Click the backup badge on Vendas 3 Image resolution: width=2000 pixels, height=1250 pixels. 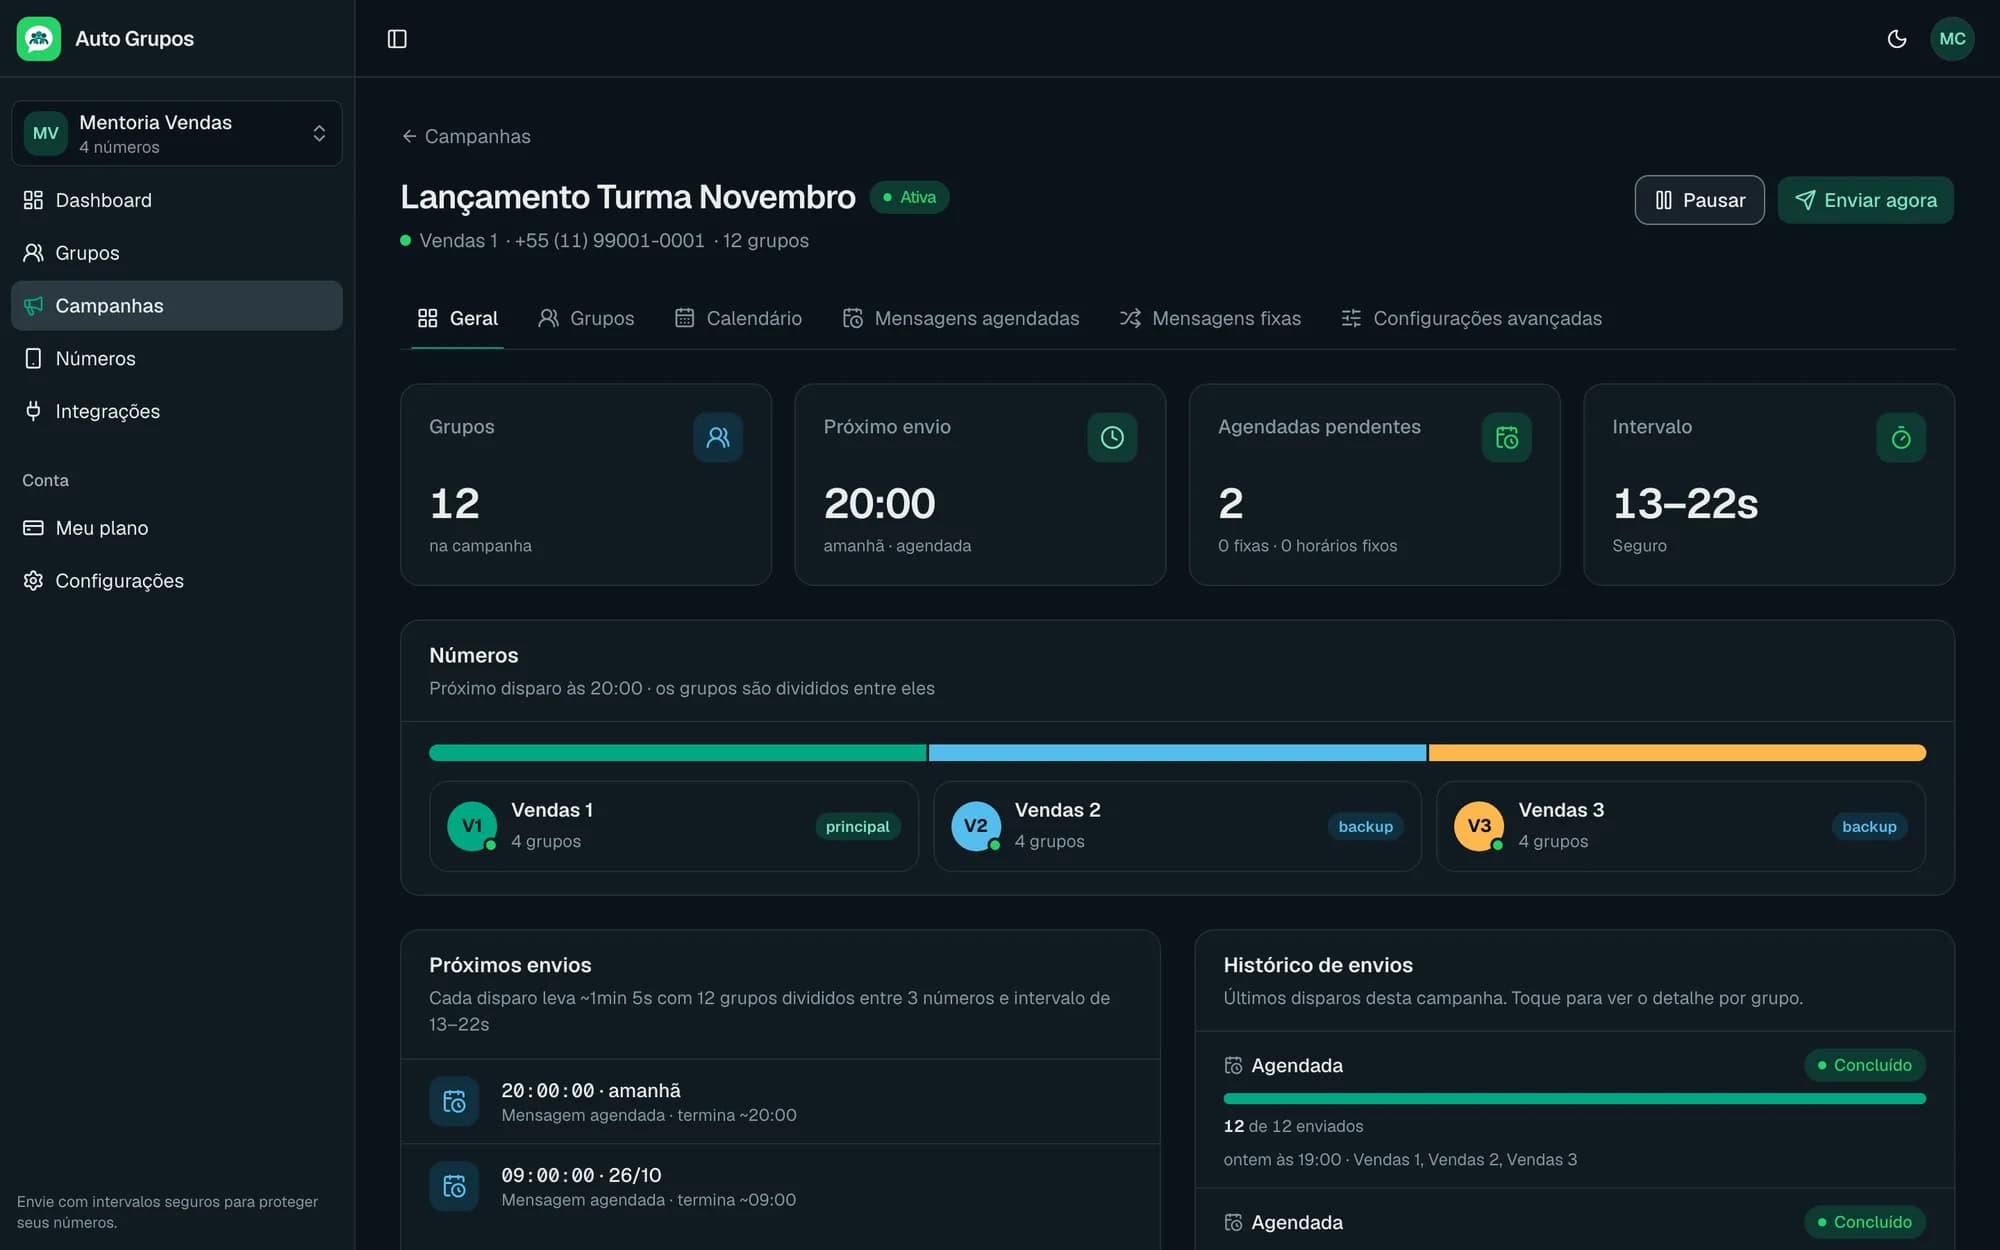pyautogui.click(x=1869, y=826)
